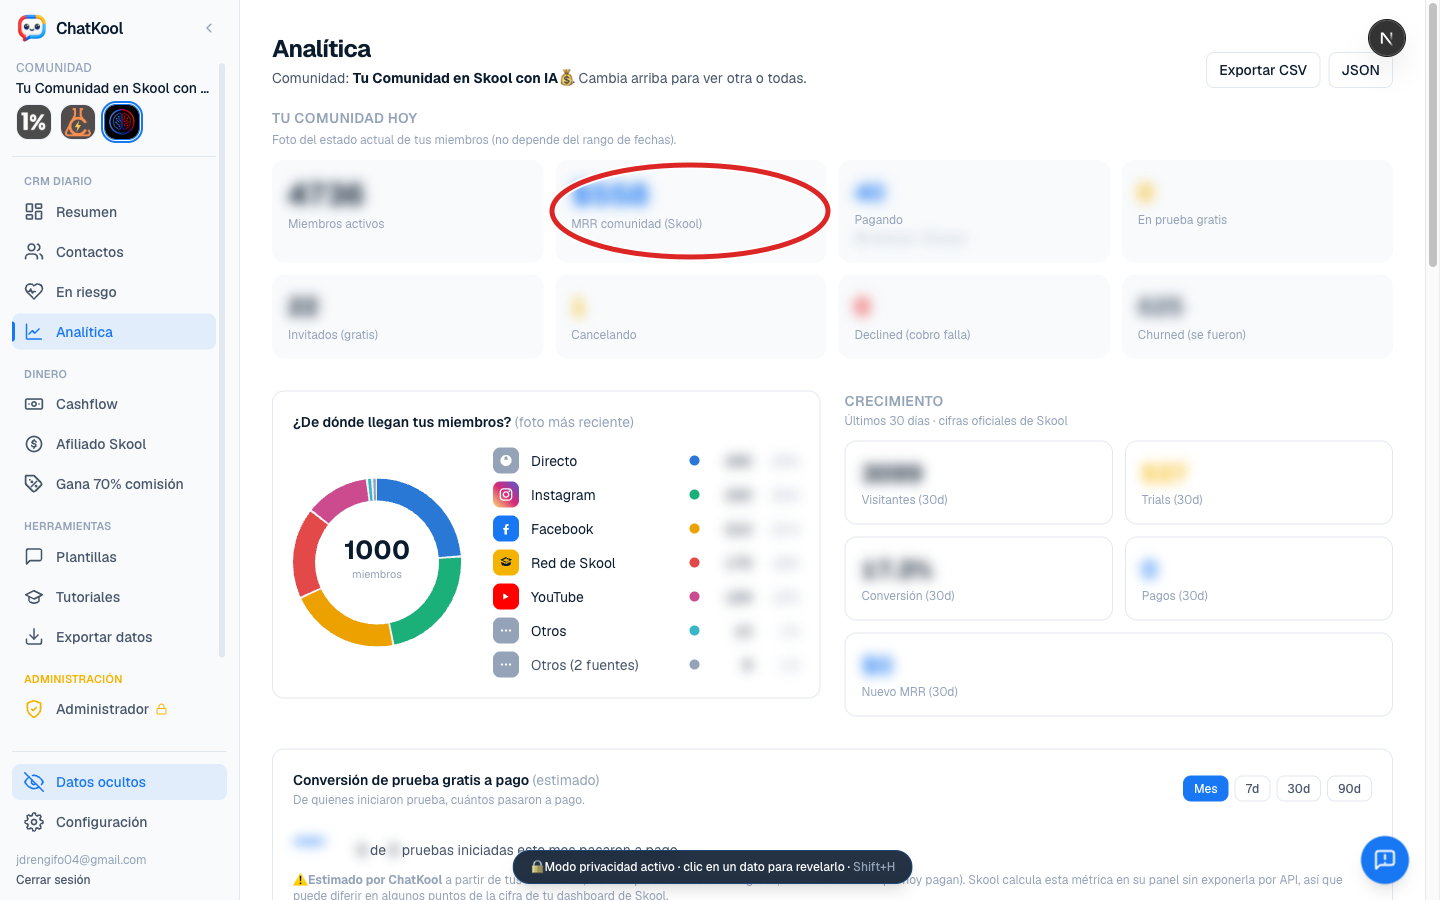Open the En riesgo heart item
Screen dimensions: 1440x900
click(x=114, y=292)
